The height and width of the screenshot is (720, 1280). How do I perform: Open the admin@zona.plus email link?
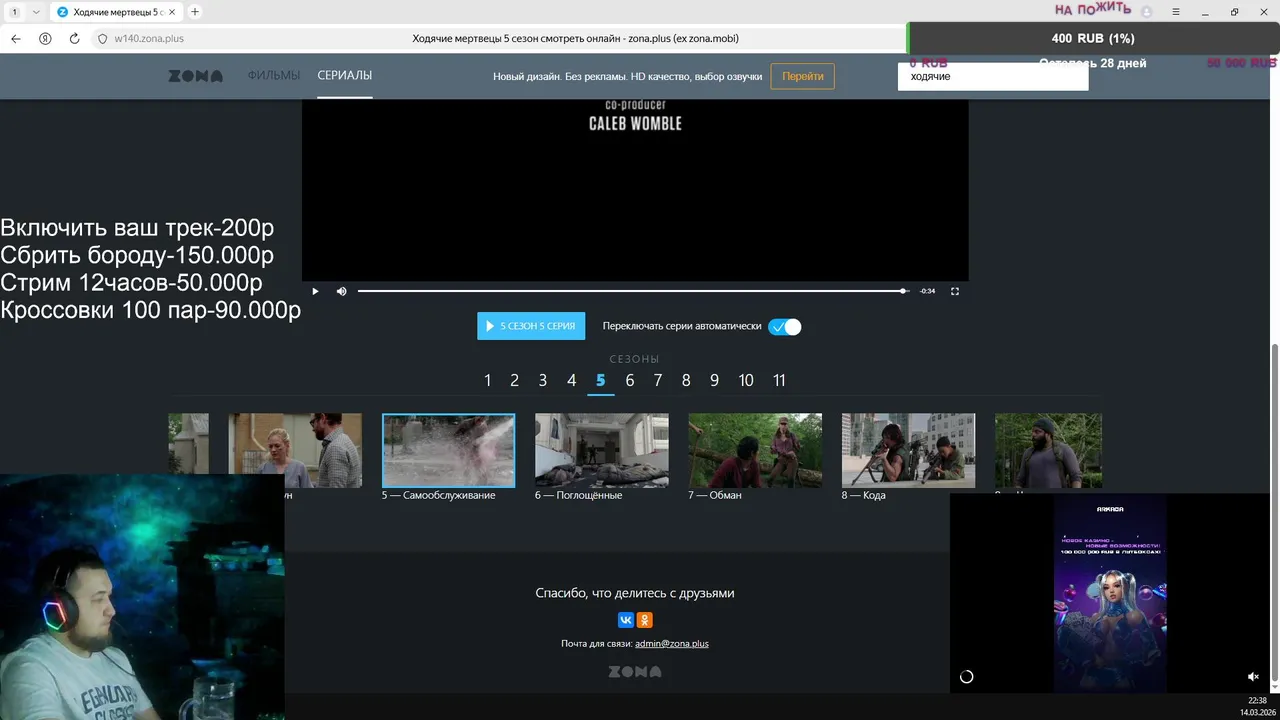pyautogui.click(x=672, y=643)
